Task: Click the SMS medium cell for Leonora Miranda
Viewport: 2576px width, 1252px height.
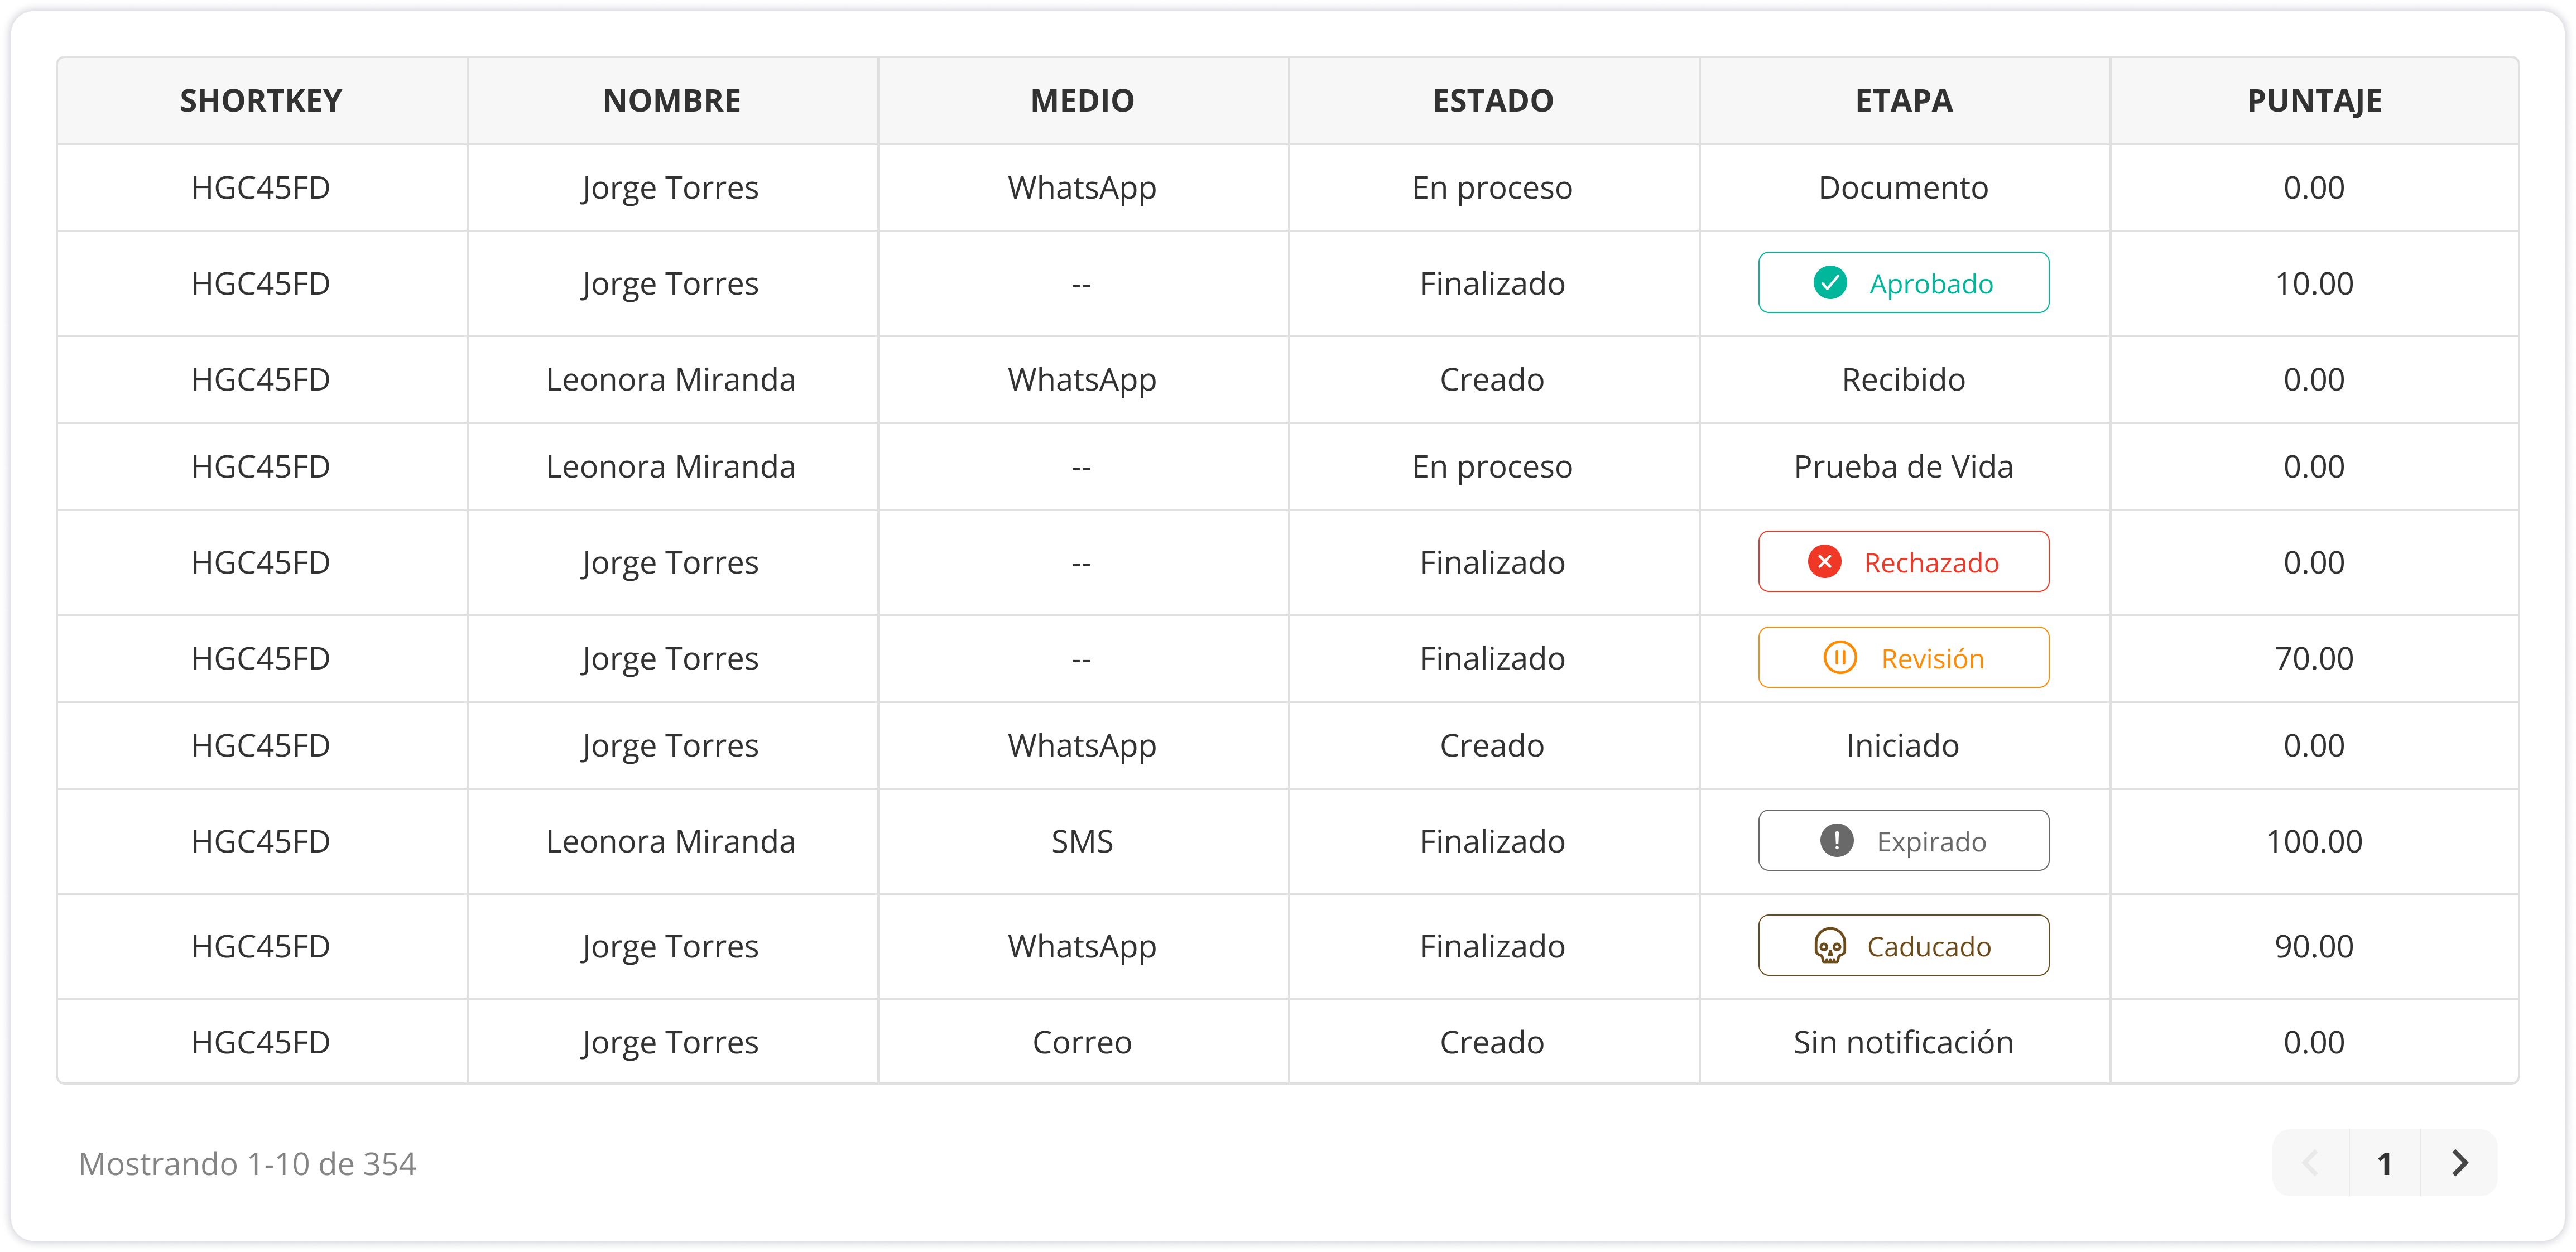Action: pos(1082,841)
